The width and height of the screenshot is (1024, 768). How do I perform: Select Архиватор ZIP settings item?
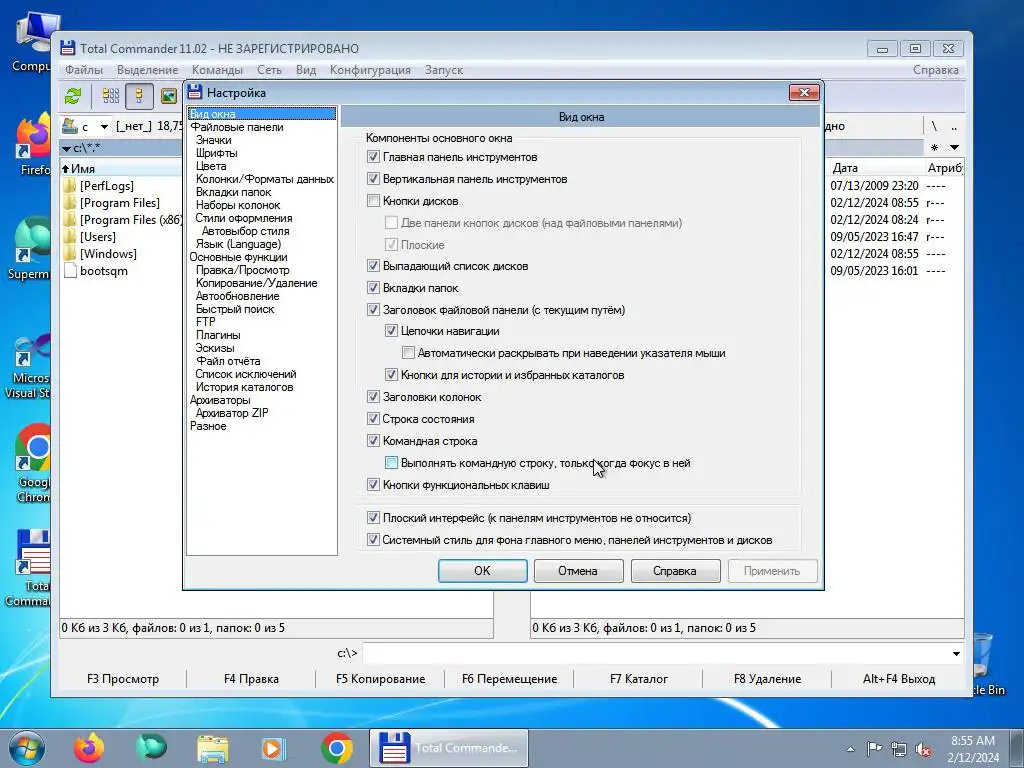[232, 413]
